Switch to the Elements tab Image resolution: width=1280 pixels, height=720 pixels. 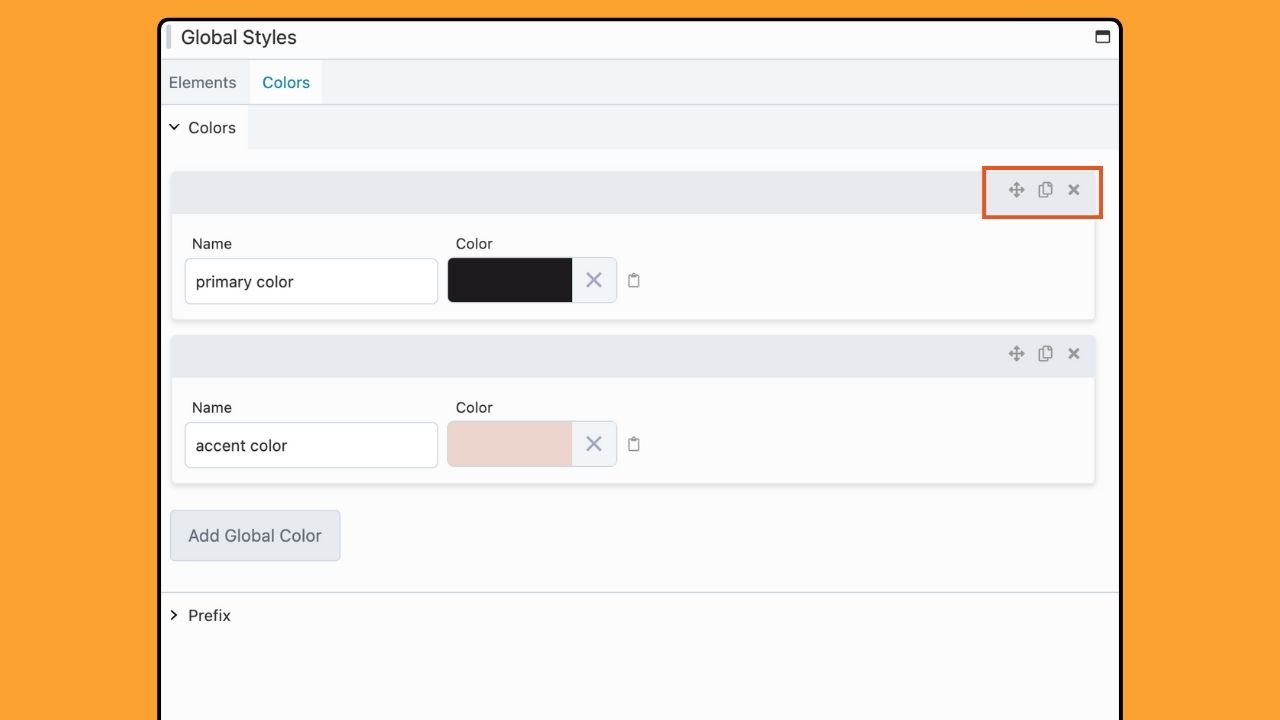tap(203, 83)
